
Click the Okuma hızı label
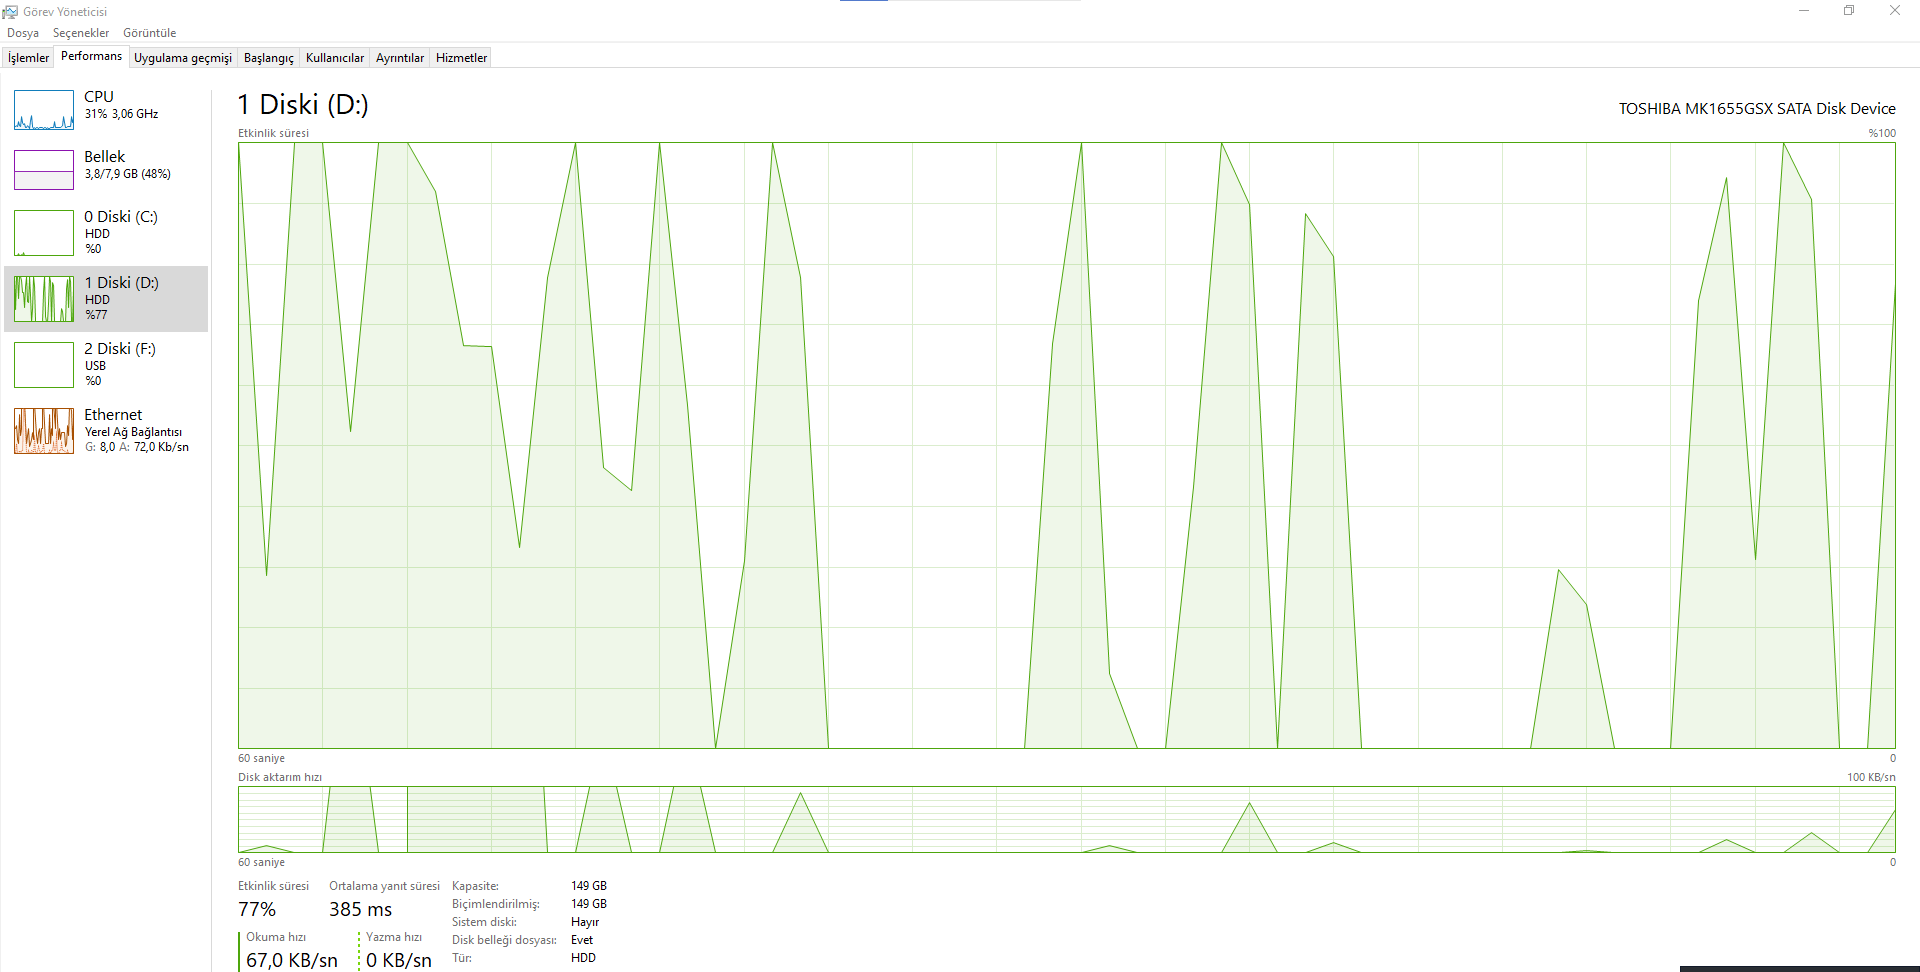[276, 937]
